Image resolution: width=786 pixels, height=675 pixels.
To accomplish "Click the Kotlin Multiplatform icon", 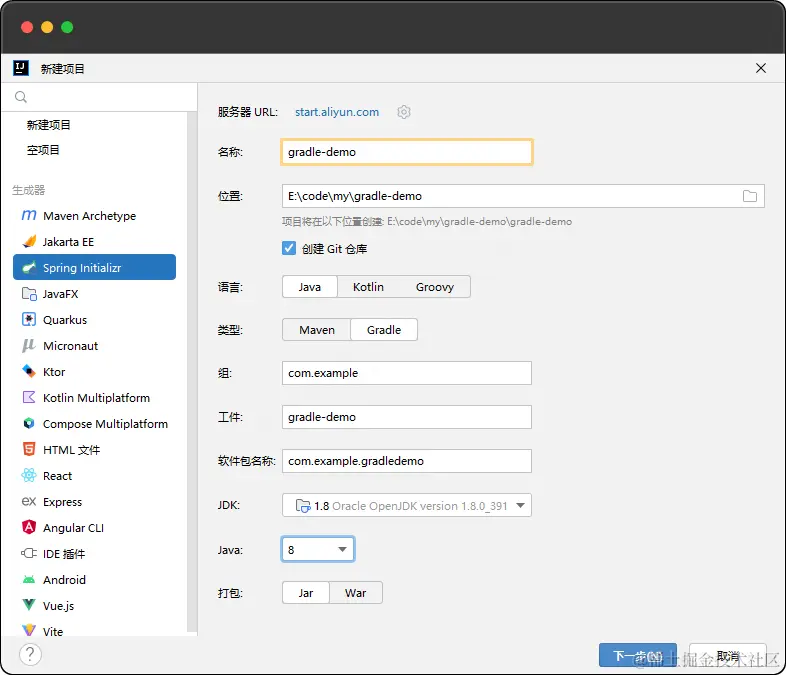I will coord(29,397).
